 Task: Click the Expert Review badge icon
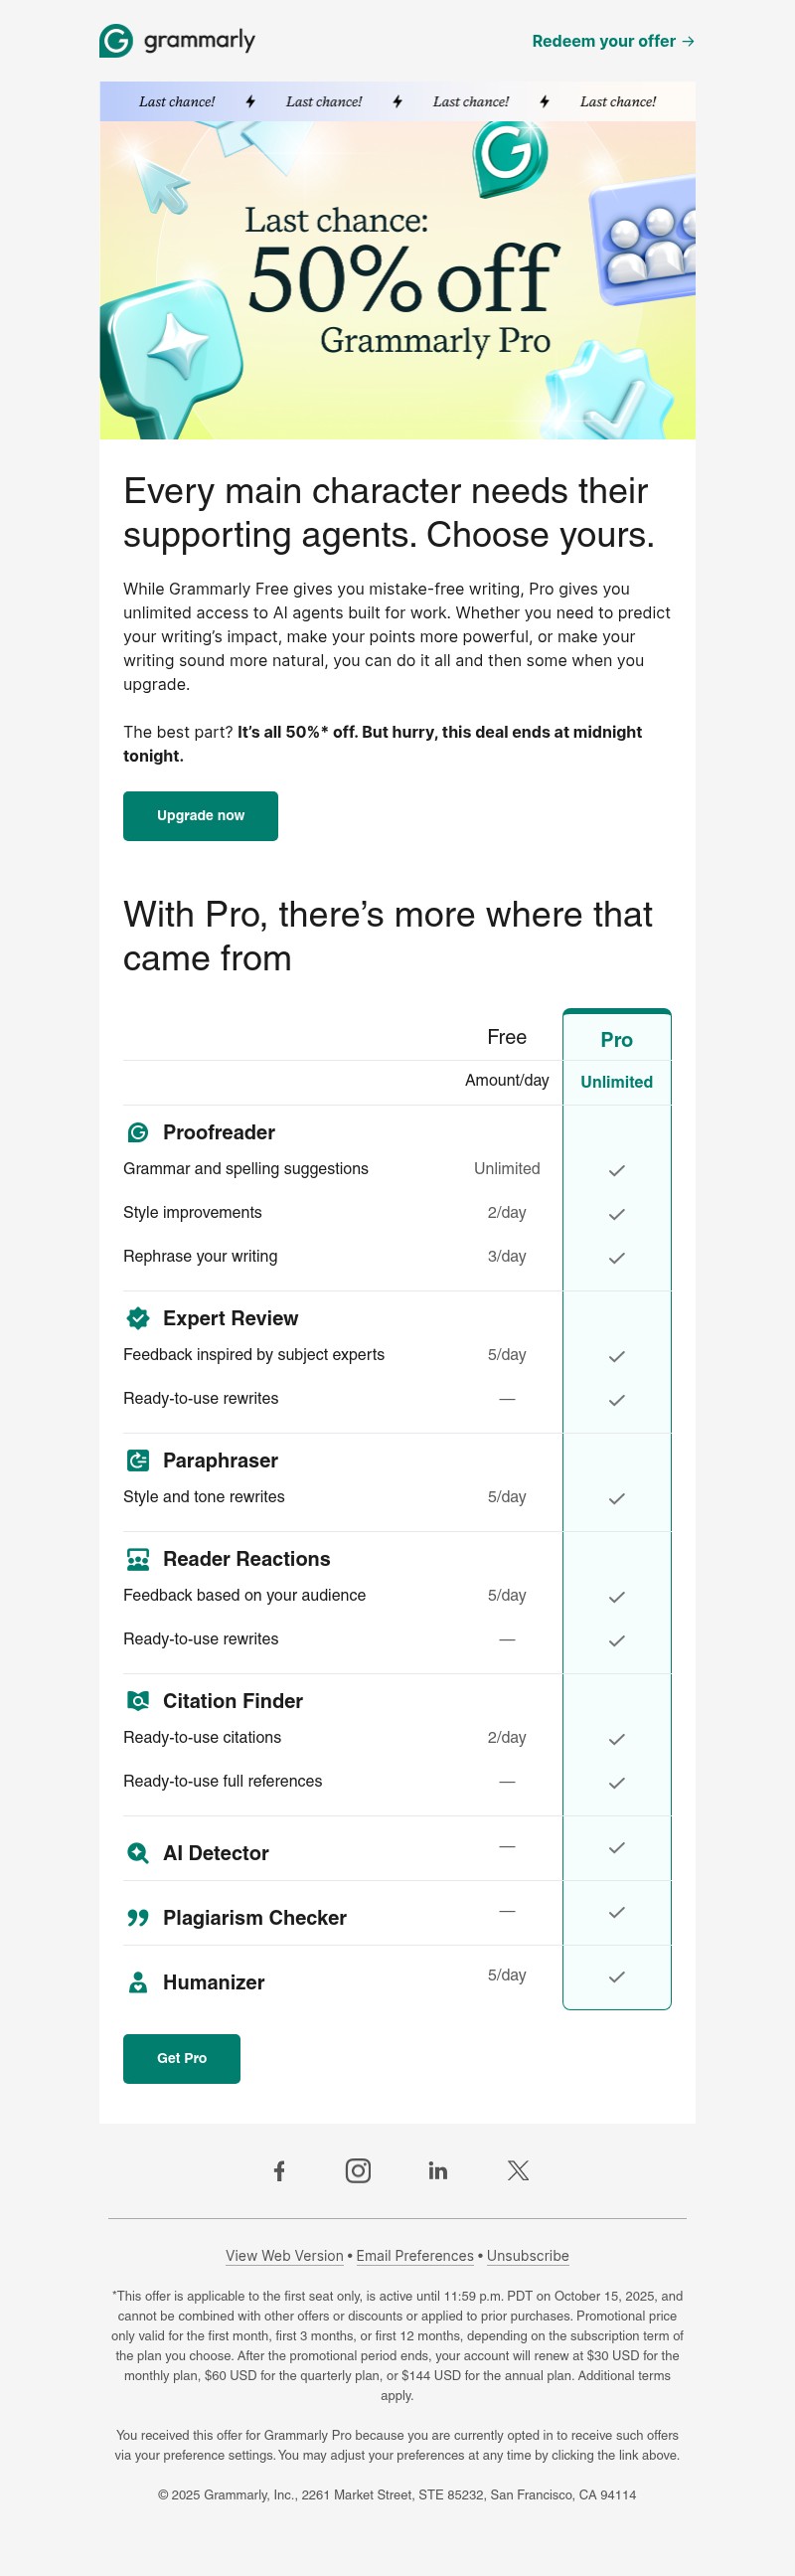point(138,1318)
